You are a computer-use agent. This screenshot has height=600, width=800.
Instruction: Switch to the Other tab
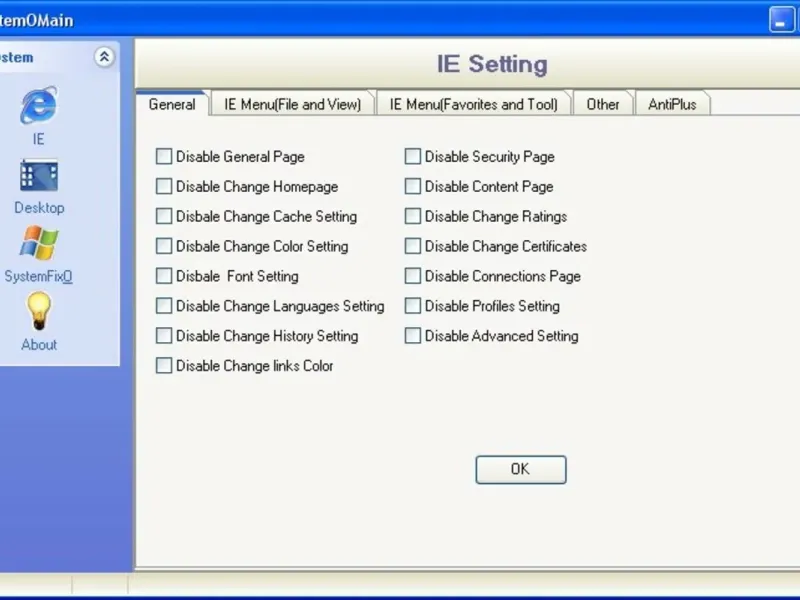(603, 104)
